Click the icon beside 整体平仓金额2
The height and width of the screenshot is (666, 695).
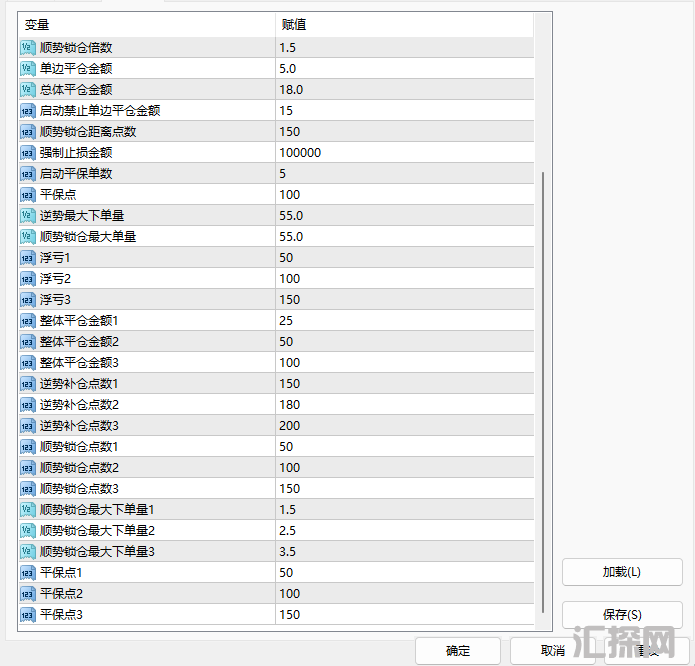(27, 342)
